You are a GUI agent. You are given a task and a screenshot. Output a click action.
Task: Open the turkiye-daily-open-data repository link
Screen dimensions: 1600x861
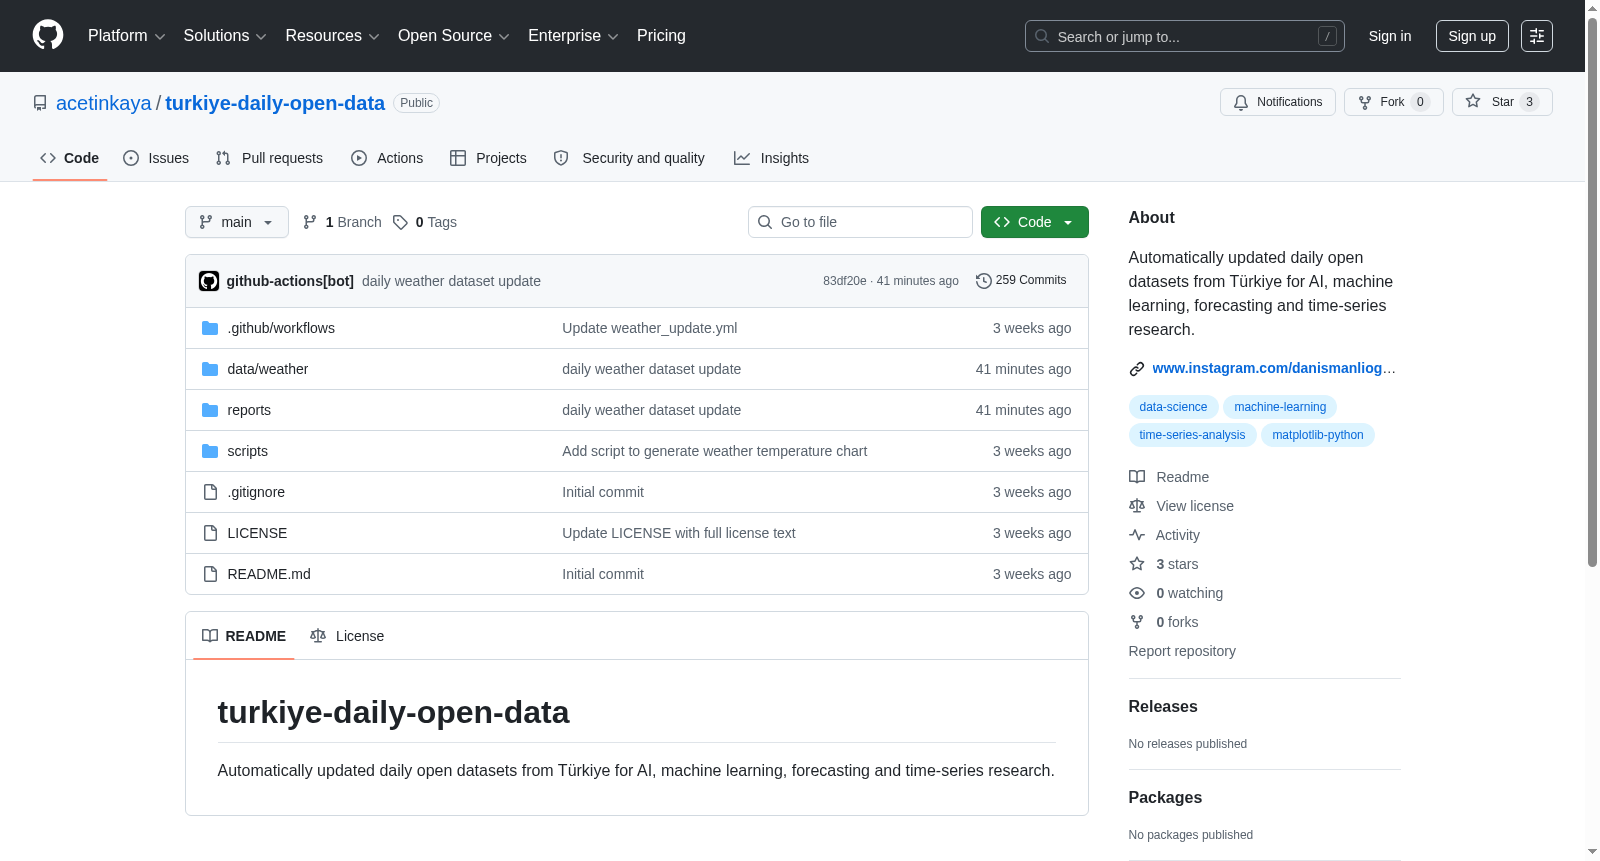(275, 103)
